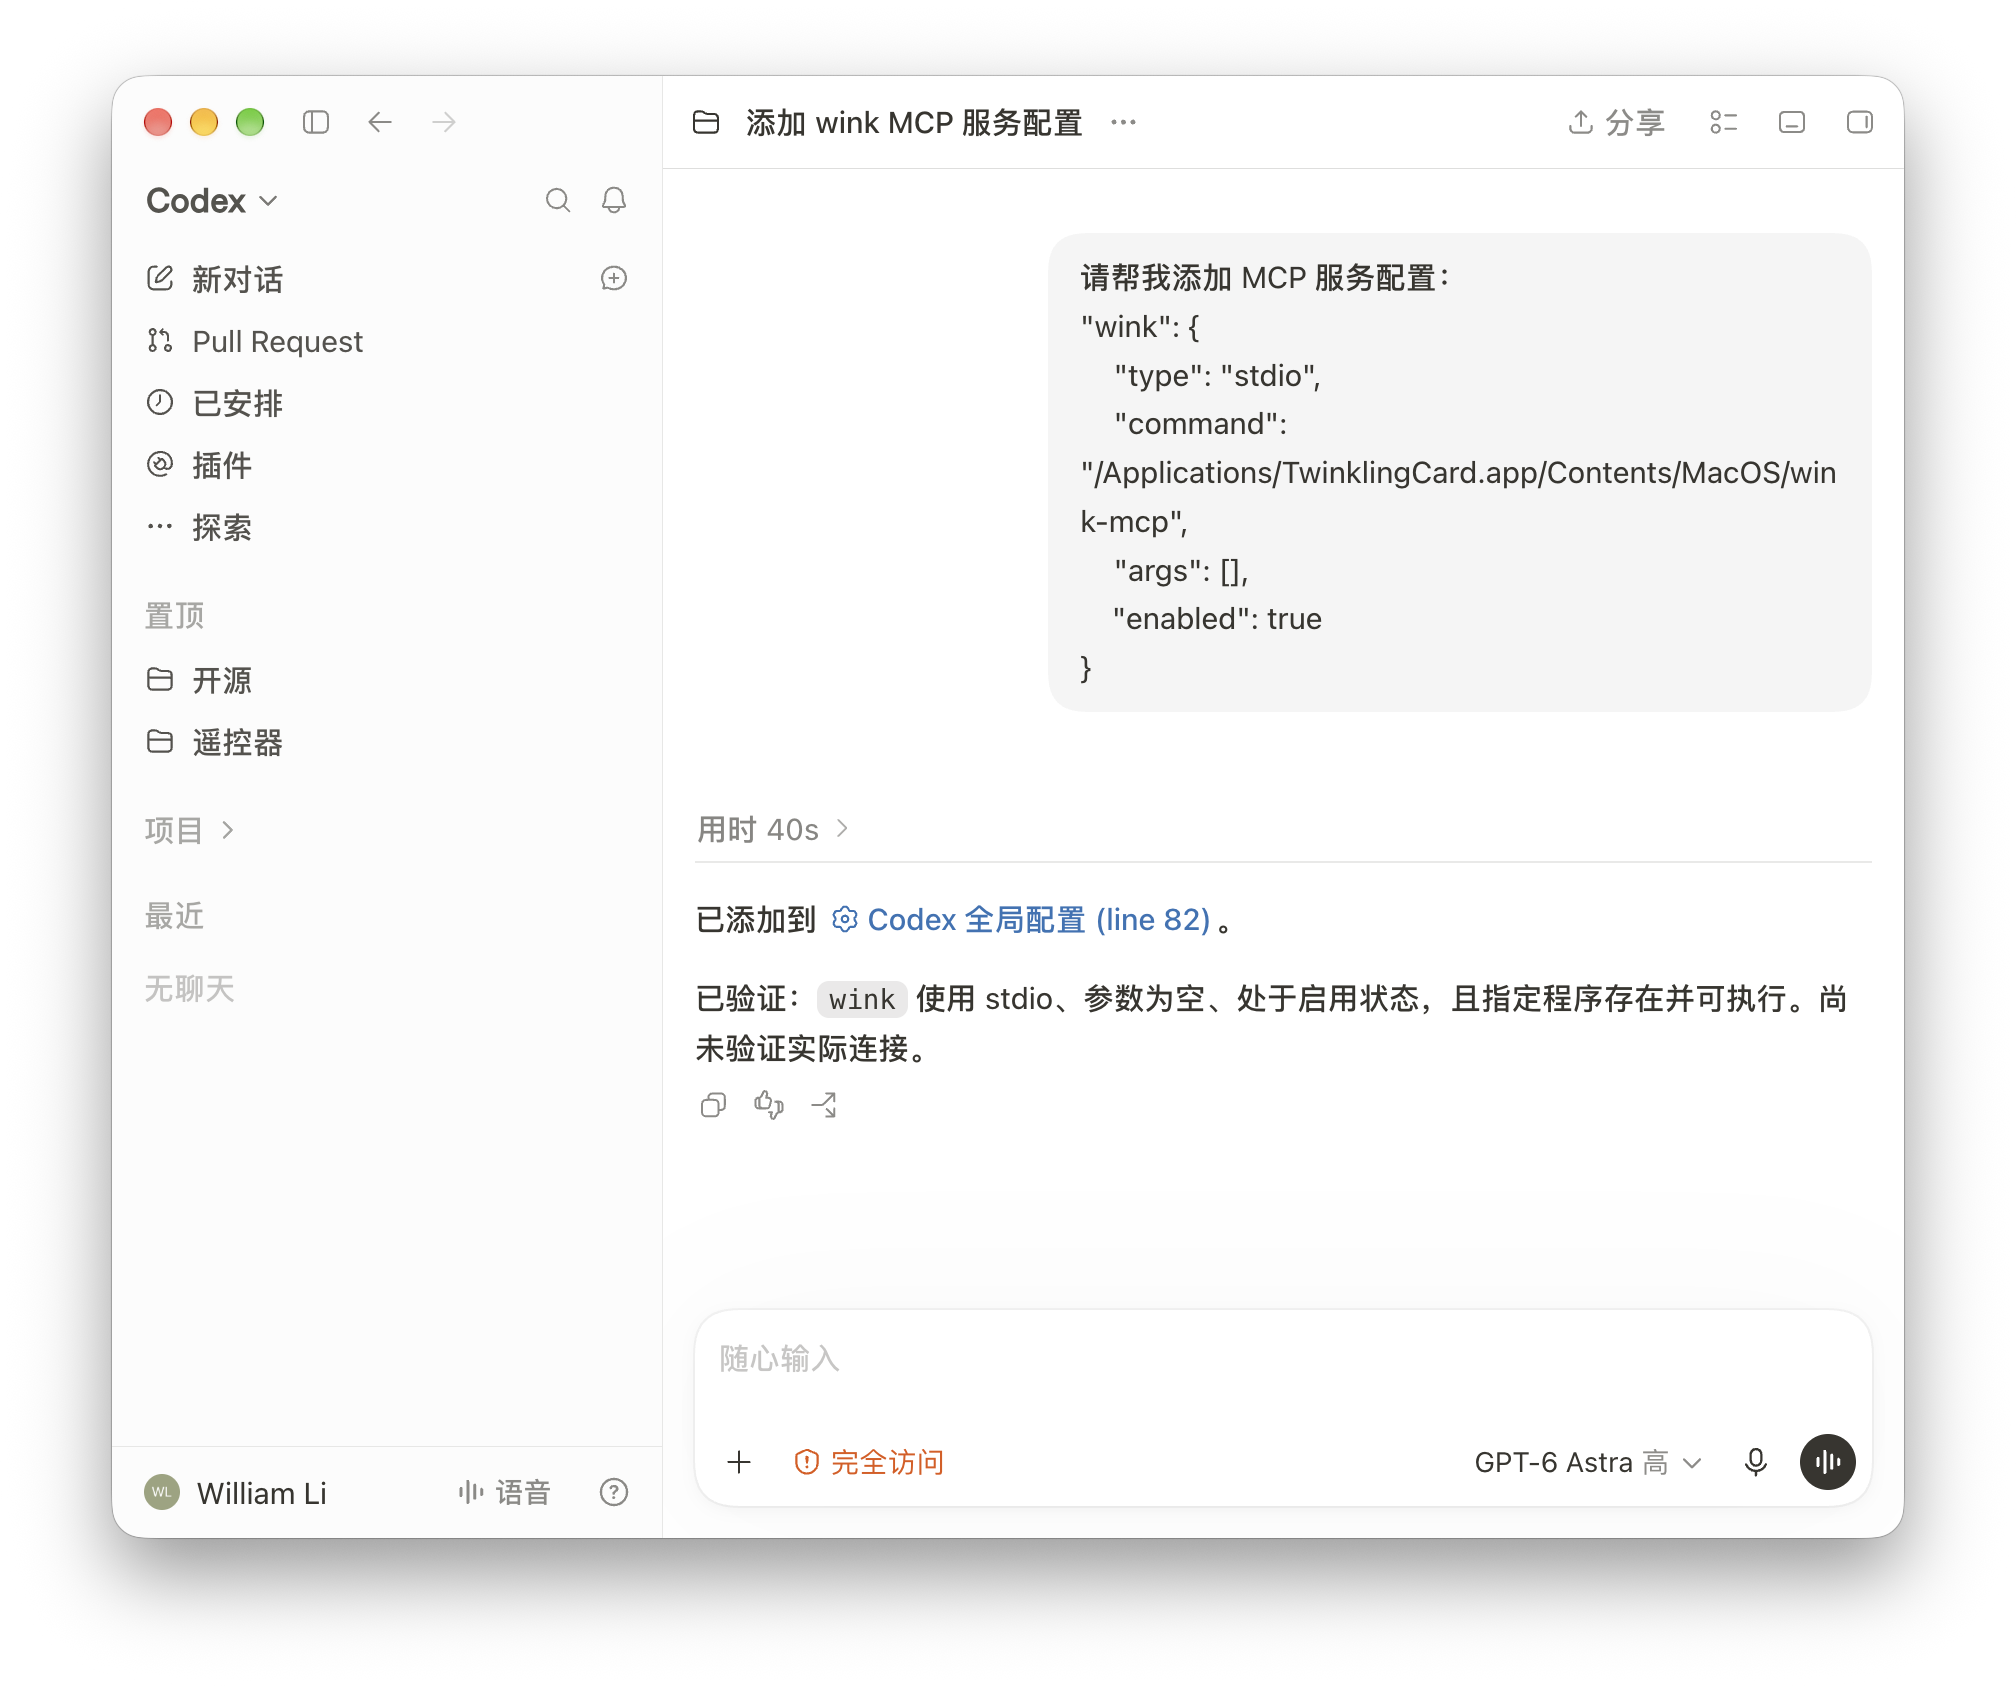Open the GPT-6 Astra model selector
This screenshot has height=1686, width=2016.
[x=1588, y=1462]
